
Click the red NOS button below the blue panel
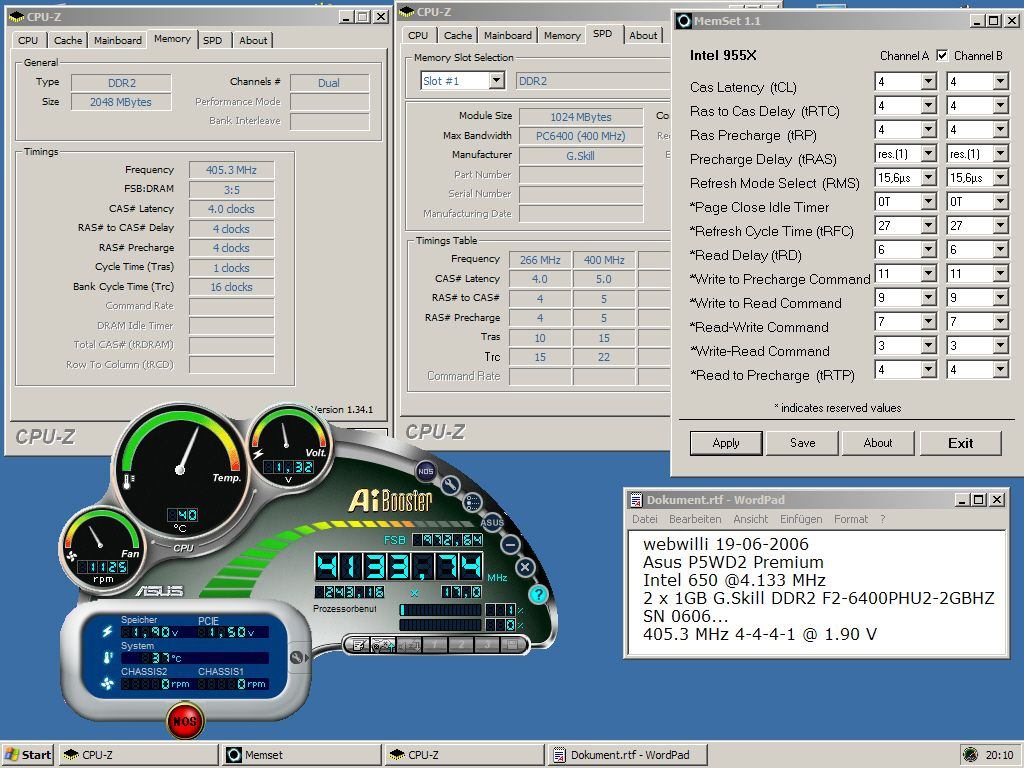185,721
